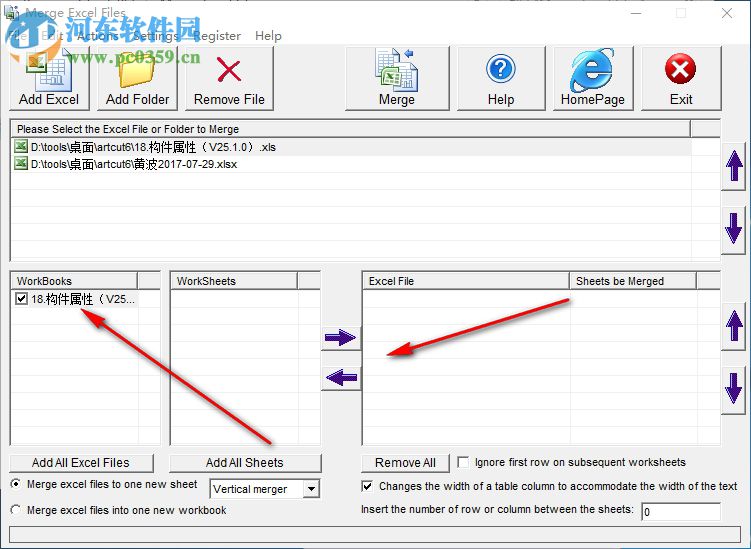The height and width of the screenshot is (549, 751).
Task: Move the selected file down in file list
Action: coord(734,229)
